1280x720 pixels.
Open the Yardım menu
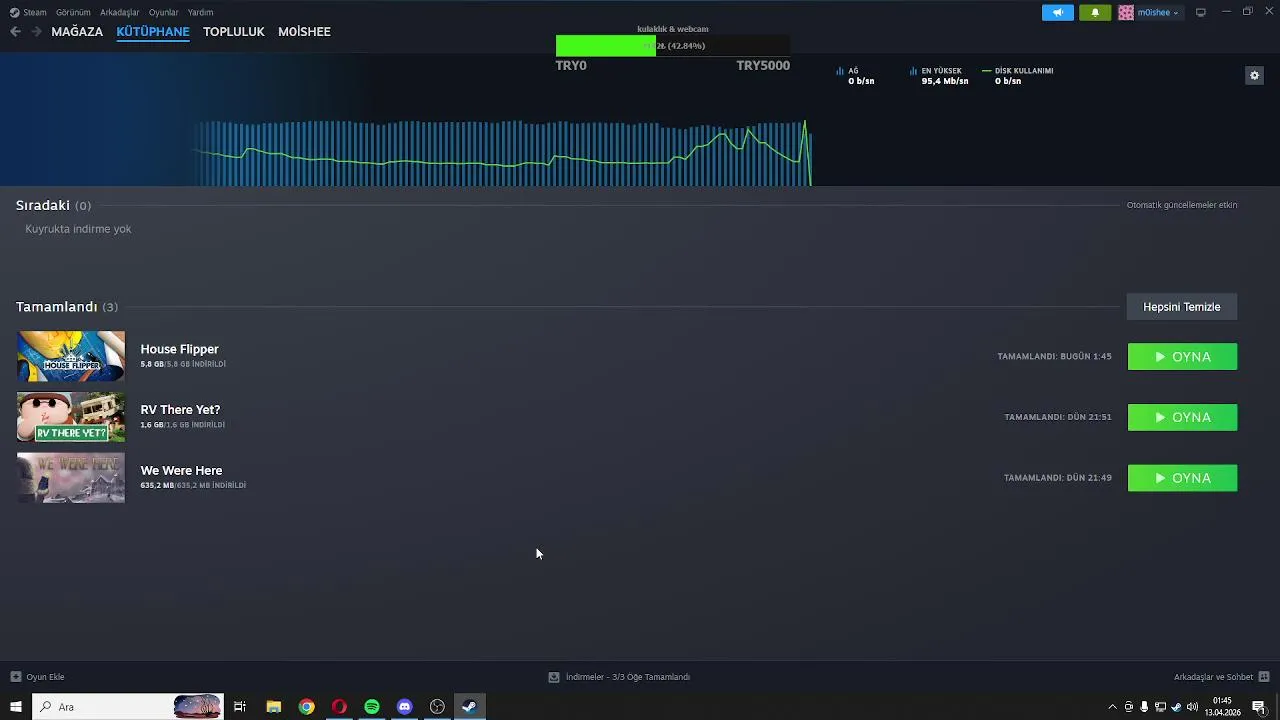[200, 12]
